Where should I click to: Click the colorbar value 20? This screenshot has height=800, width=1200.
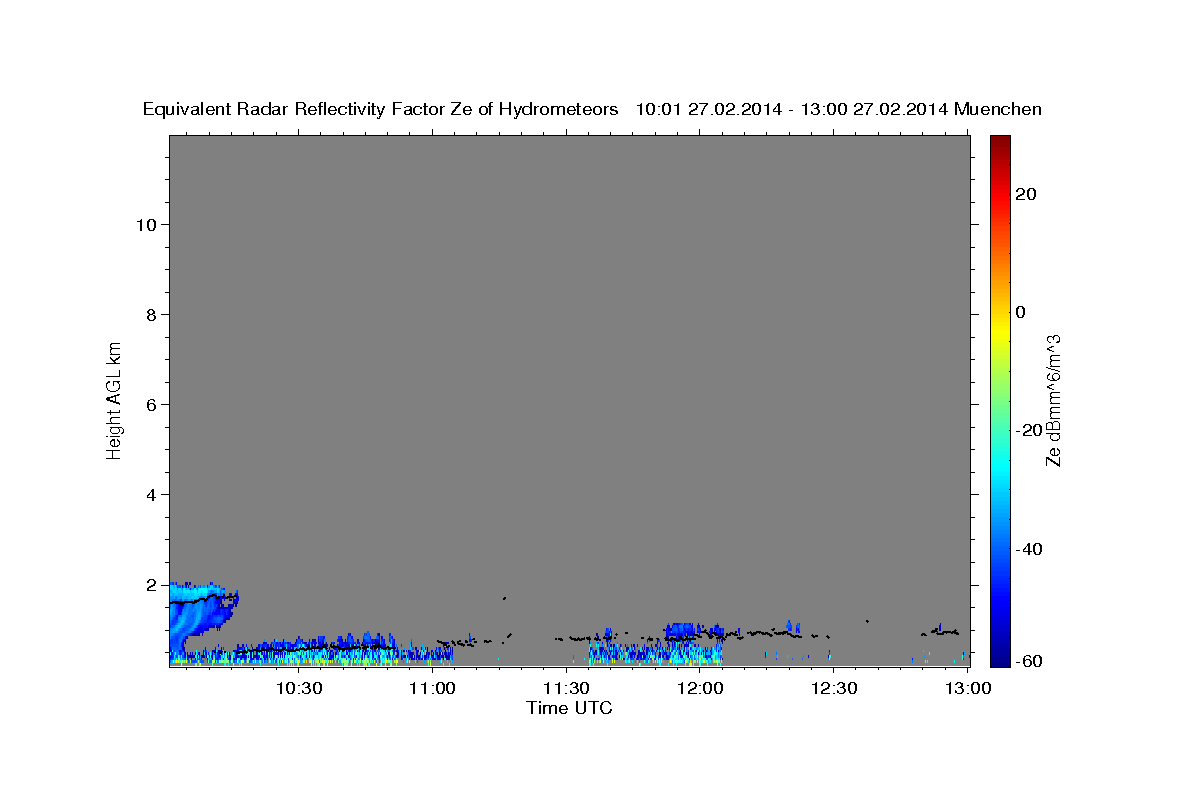[1026, 194]
